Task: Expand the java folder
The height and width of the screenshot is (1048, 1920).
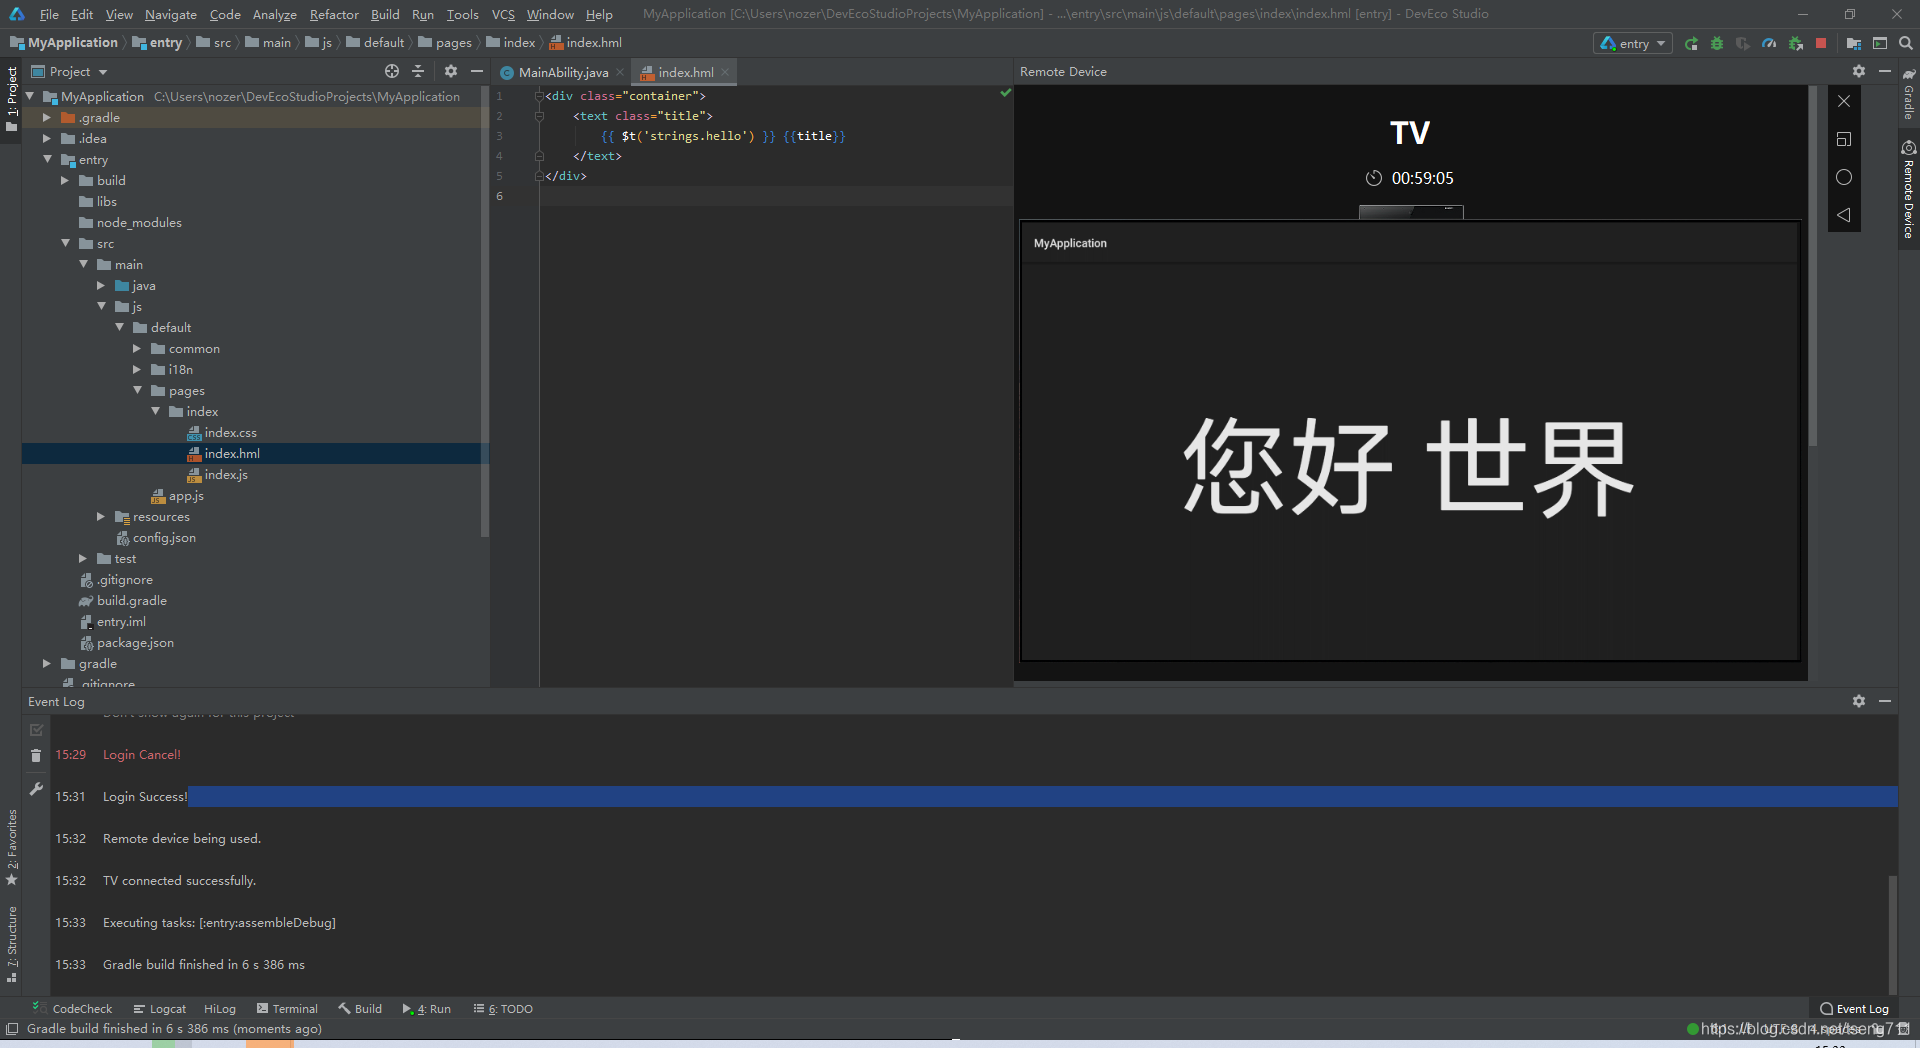Action: click(101, 286)
